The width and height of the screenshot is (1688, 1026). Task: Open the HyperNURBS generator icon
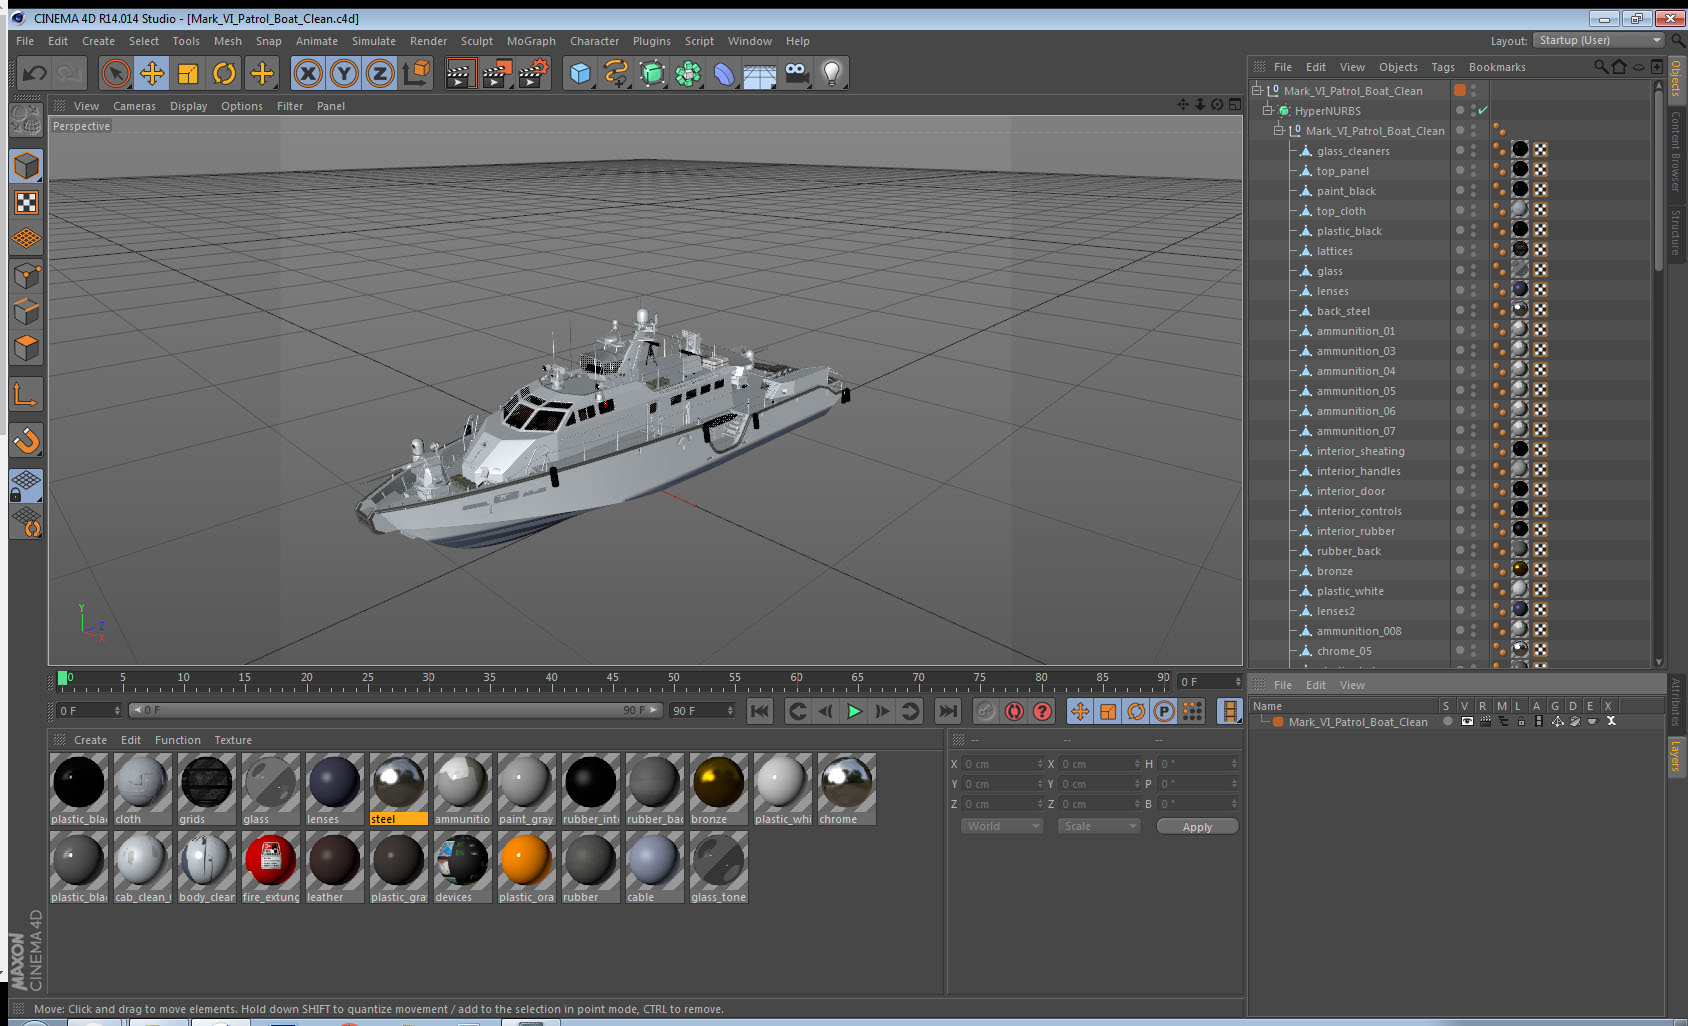(652, 73)
